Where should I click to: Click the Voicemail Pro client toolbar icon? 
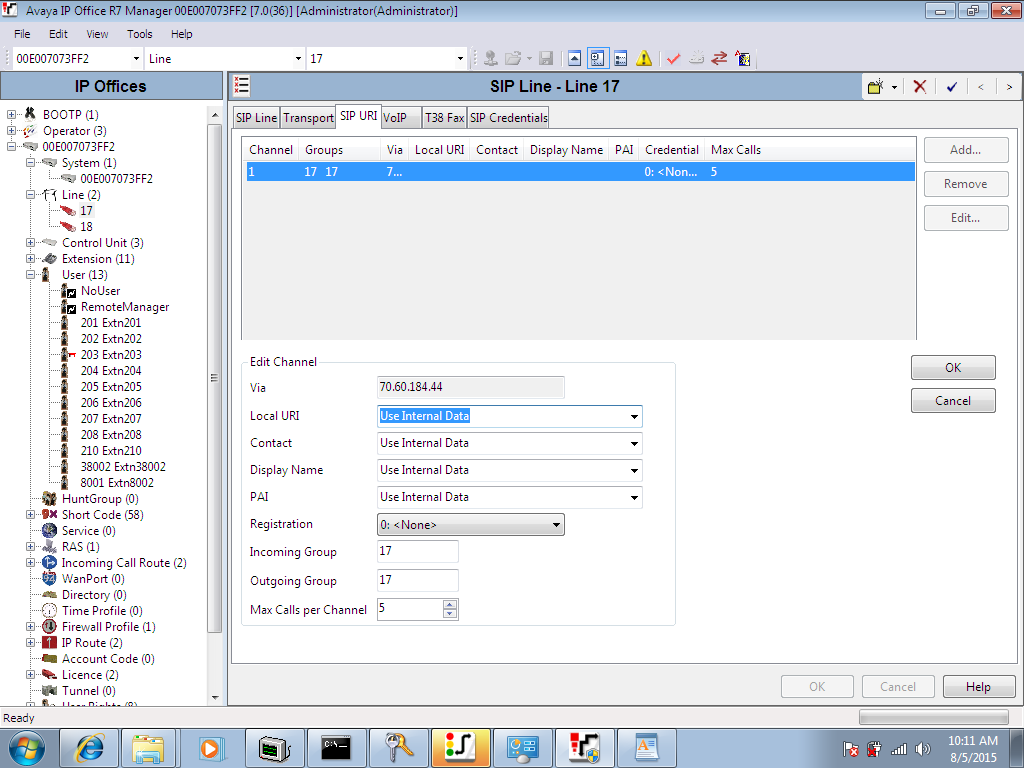743,59
